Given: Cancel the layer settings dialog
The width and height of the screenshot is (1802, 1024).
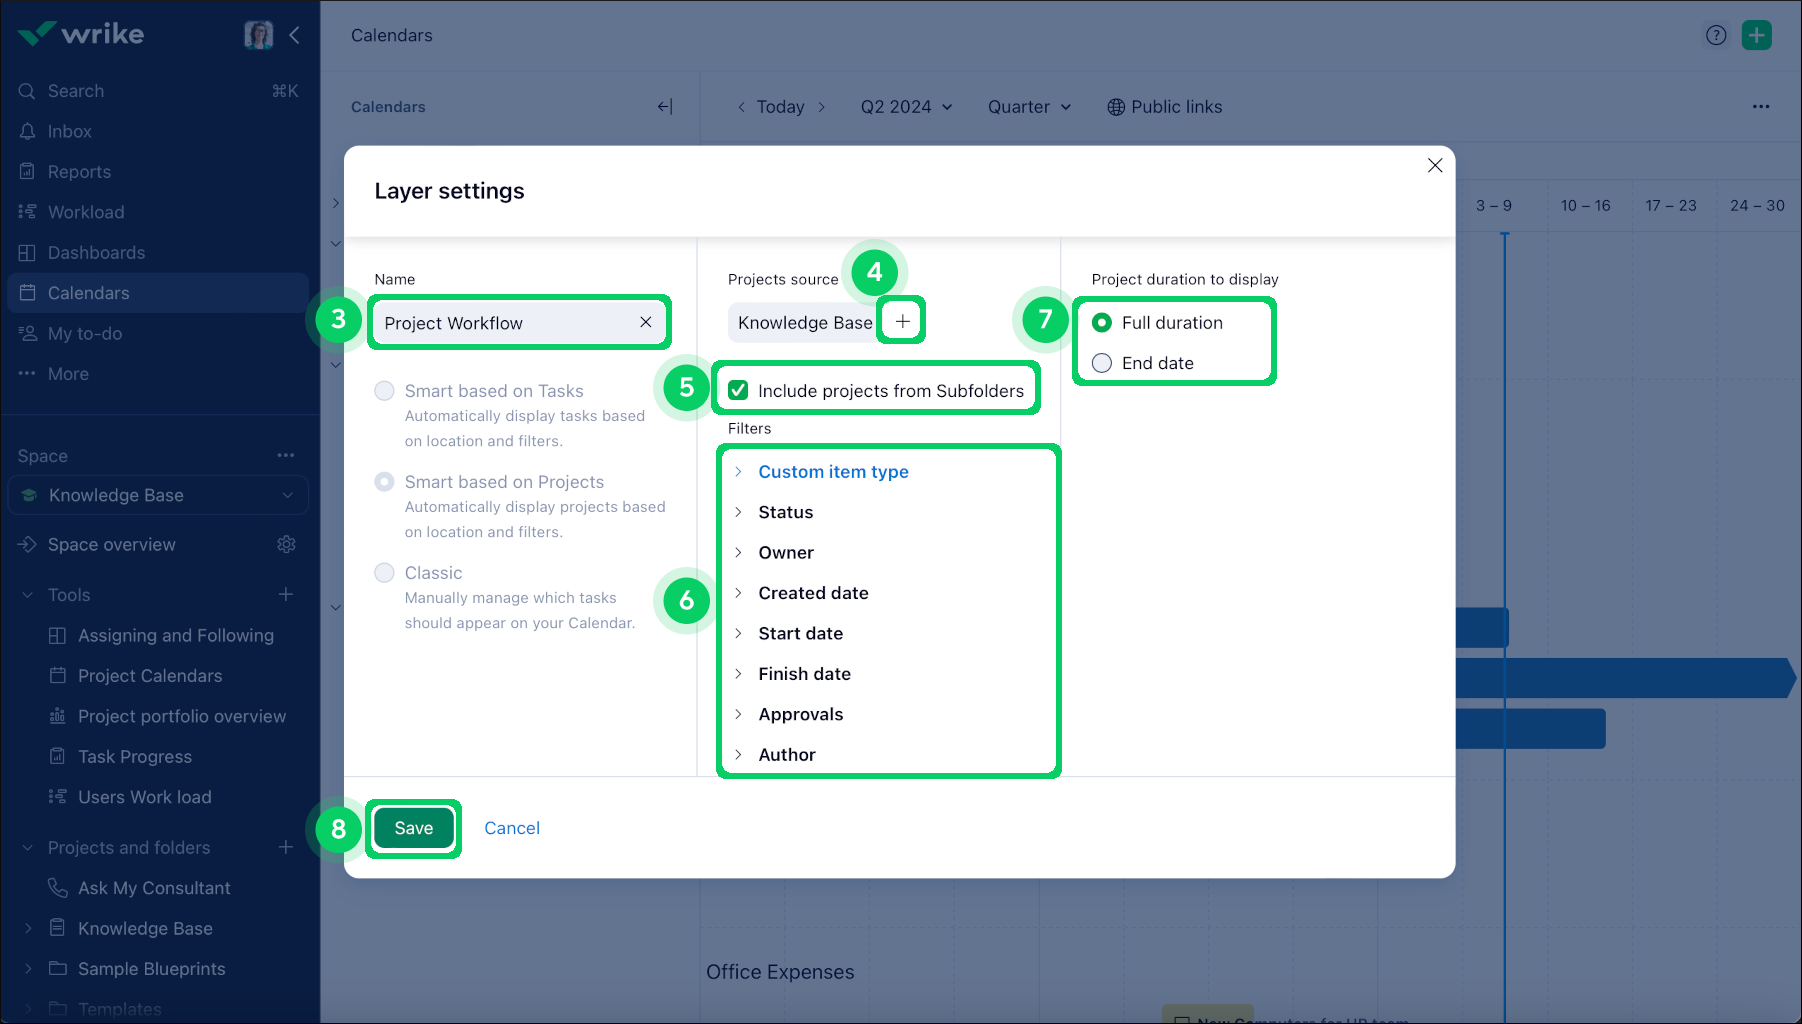Looking at the screenshot, I should (512, 828).
